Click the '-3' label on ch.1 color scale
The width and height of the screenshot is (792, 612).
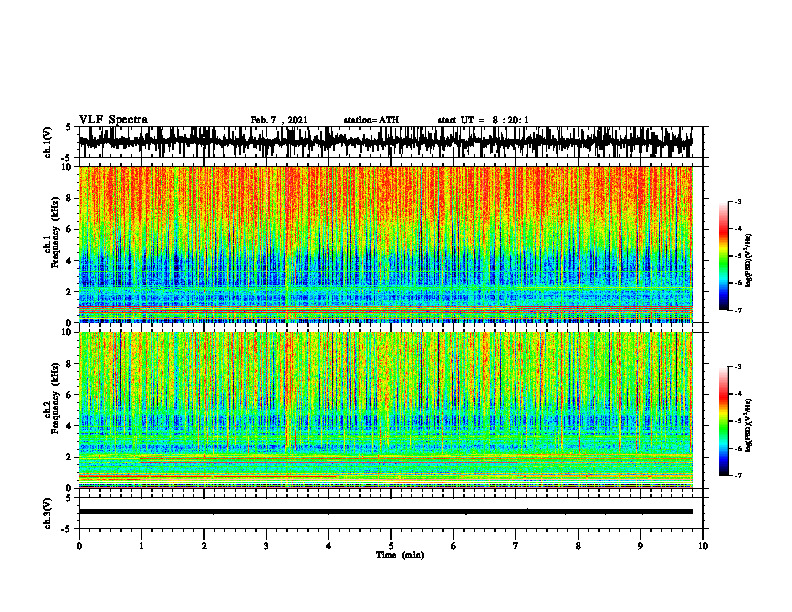tap(738, 201)
